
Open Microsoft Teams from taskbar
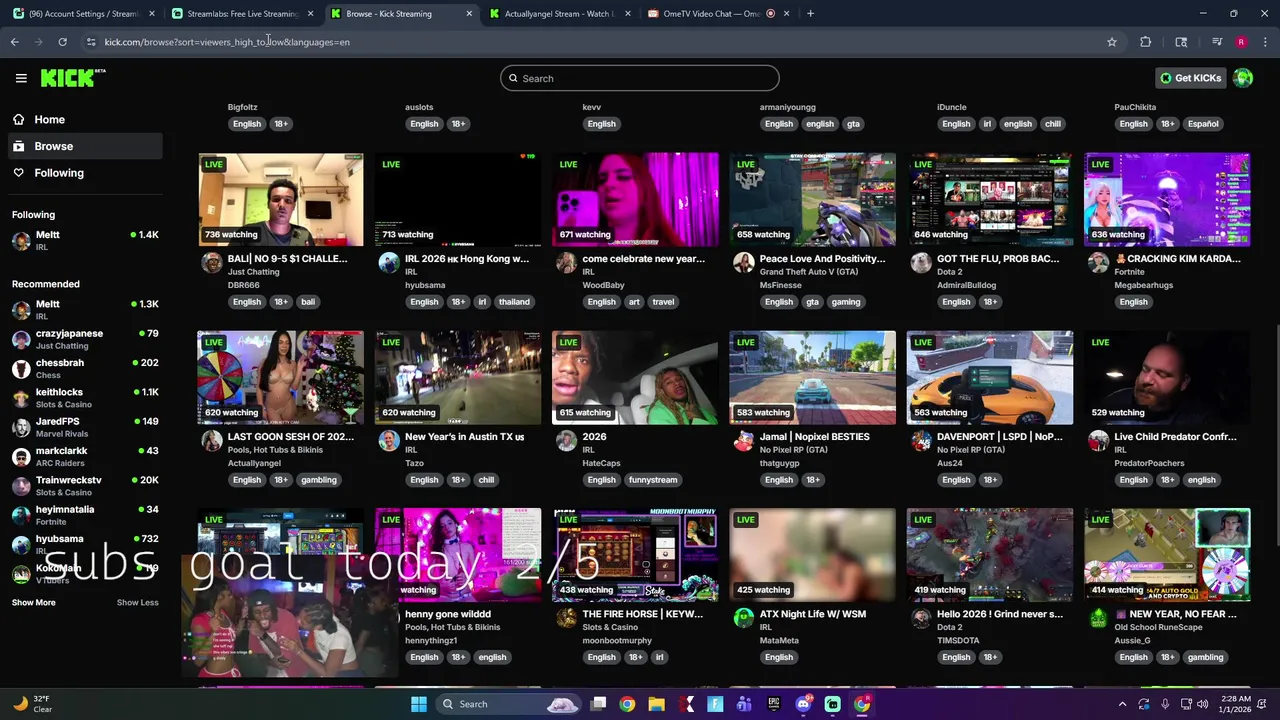point(744,704)
